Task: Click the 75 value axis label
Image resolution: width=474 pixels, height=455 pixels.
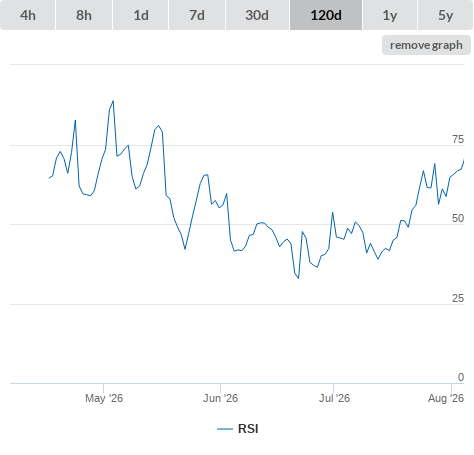Action: (x=458, y=139)
